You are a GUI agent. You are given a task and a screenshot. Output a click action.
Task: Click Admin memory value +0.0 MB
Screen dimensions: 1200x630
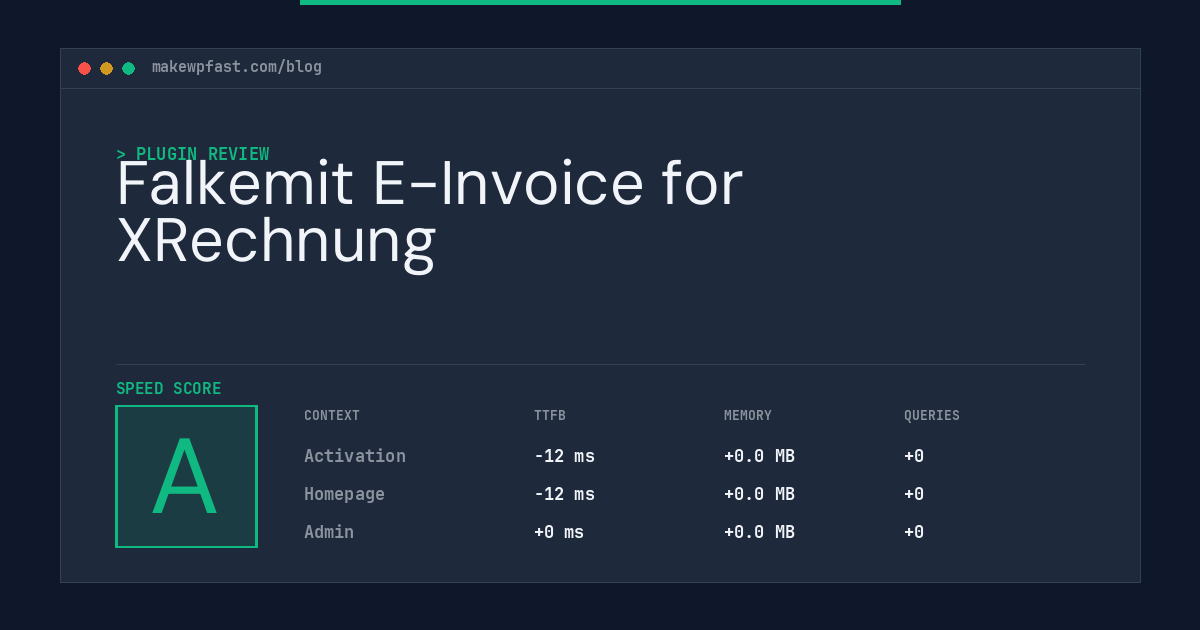pos(759,532)
